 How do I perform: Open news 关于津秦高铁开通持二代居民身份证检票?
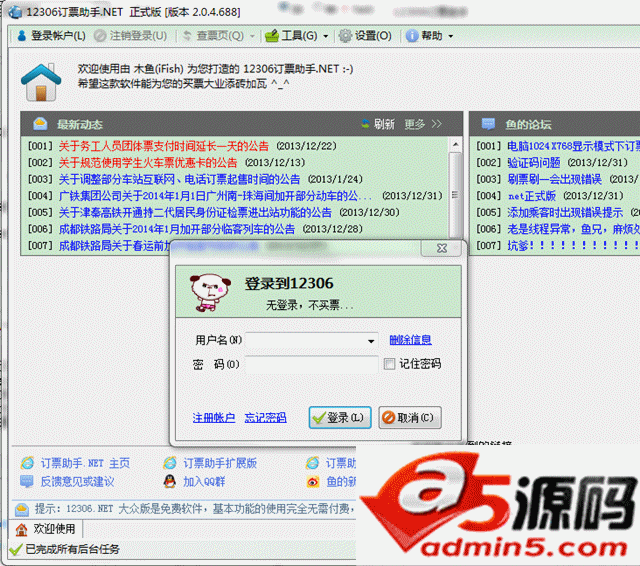pos(195,212)
